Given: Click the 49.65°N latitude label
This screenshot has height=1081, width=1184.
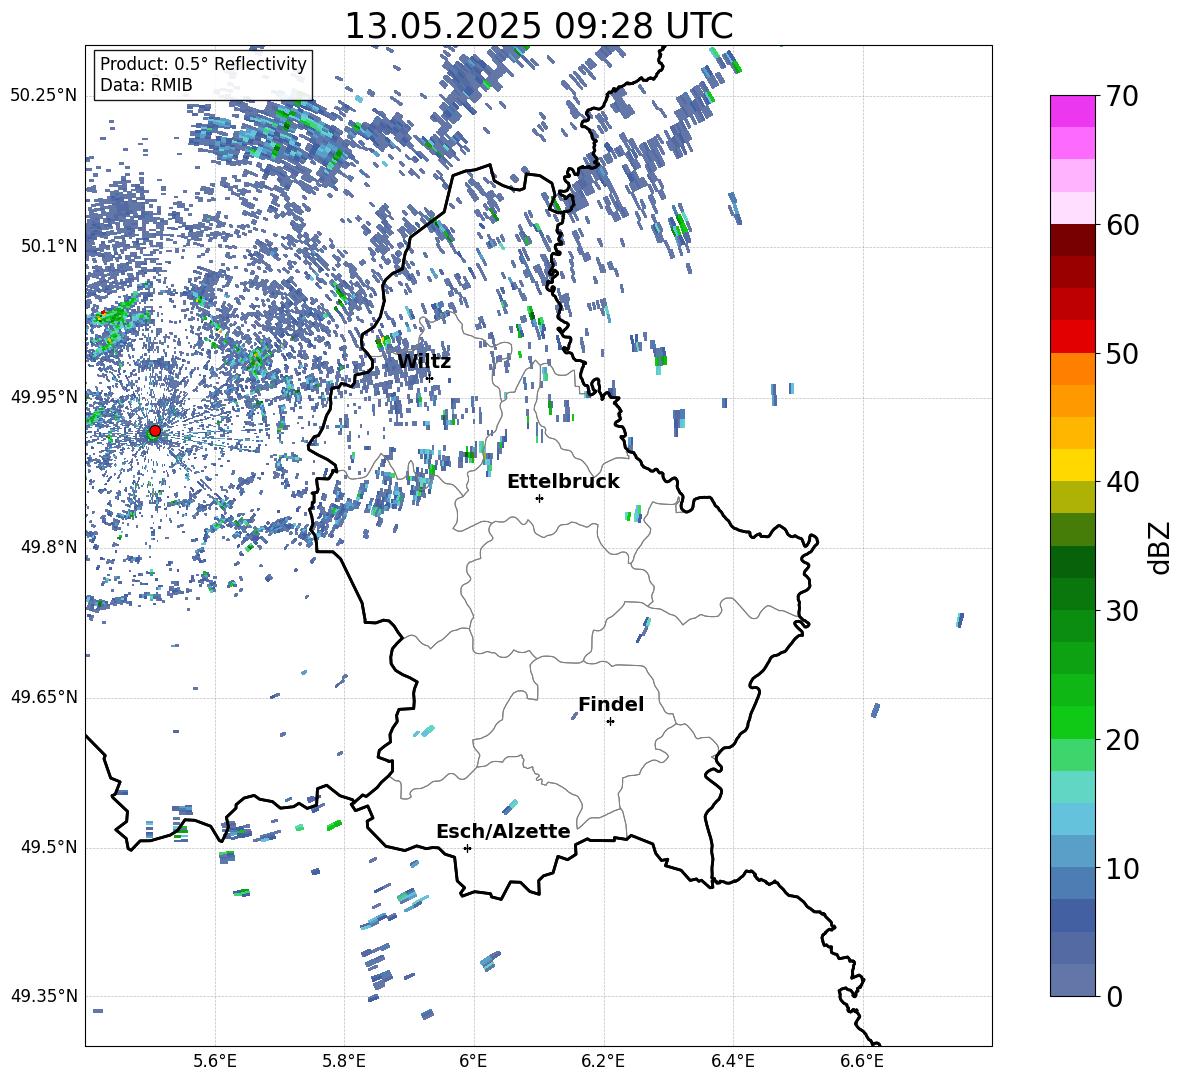Looking at the screenshot, I should point(44,697).
